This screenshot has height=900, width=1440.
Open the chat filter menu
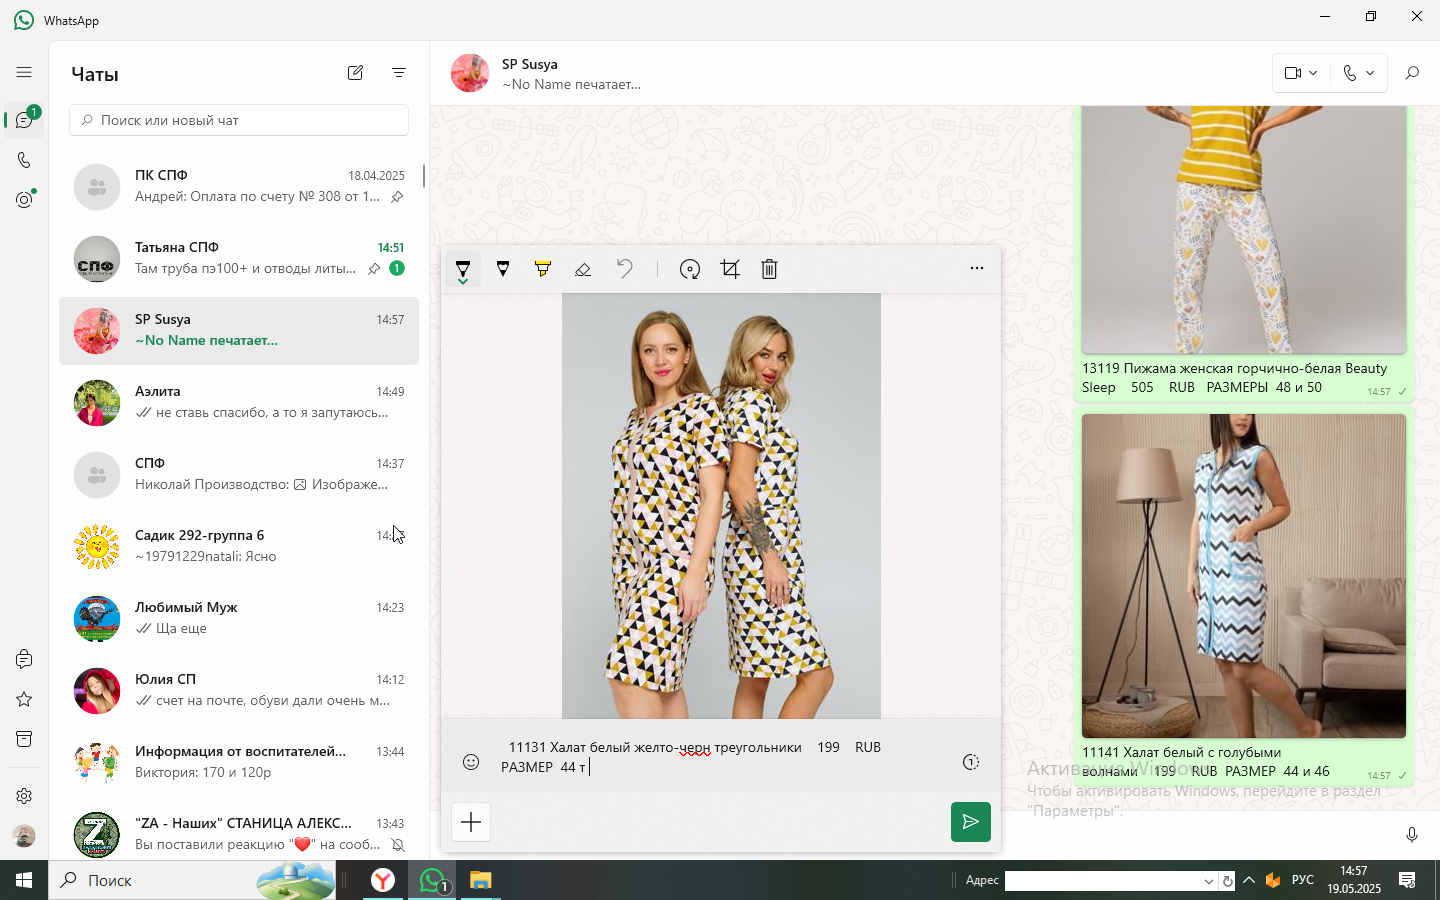(x=399, y=73)
